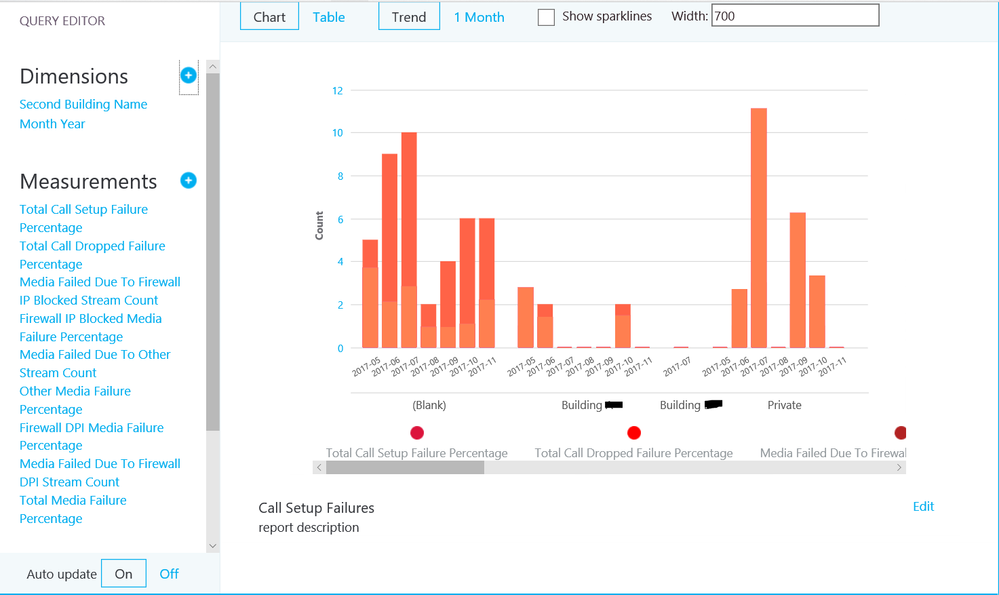999x595 pixels.
Task: Add a new measurement with plus icon
Action: coord(188,180)
